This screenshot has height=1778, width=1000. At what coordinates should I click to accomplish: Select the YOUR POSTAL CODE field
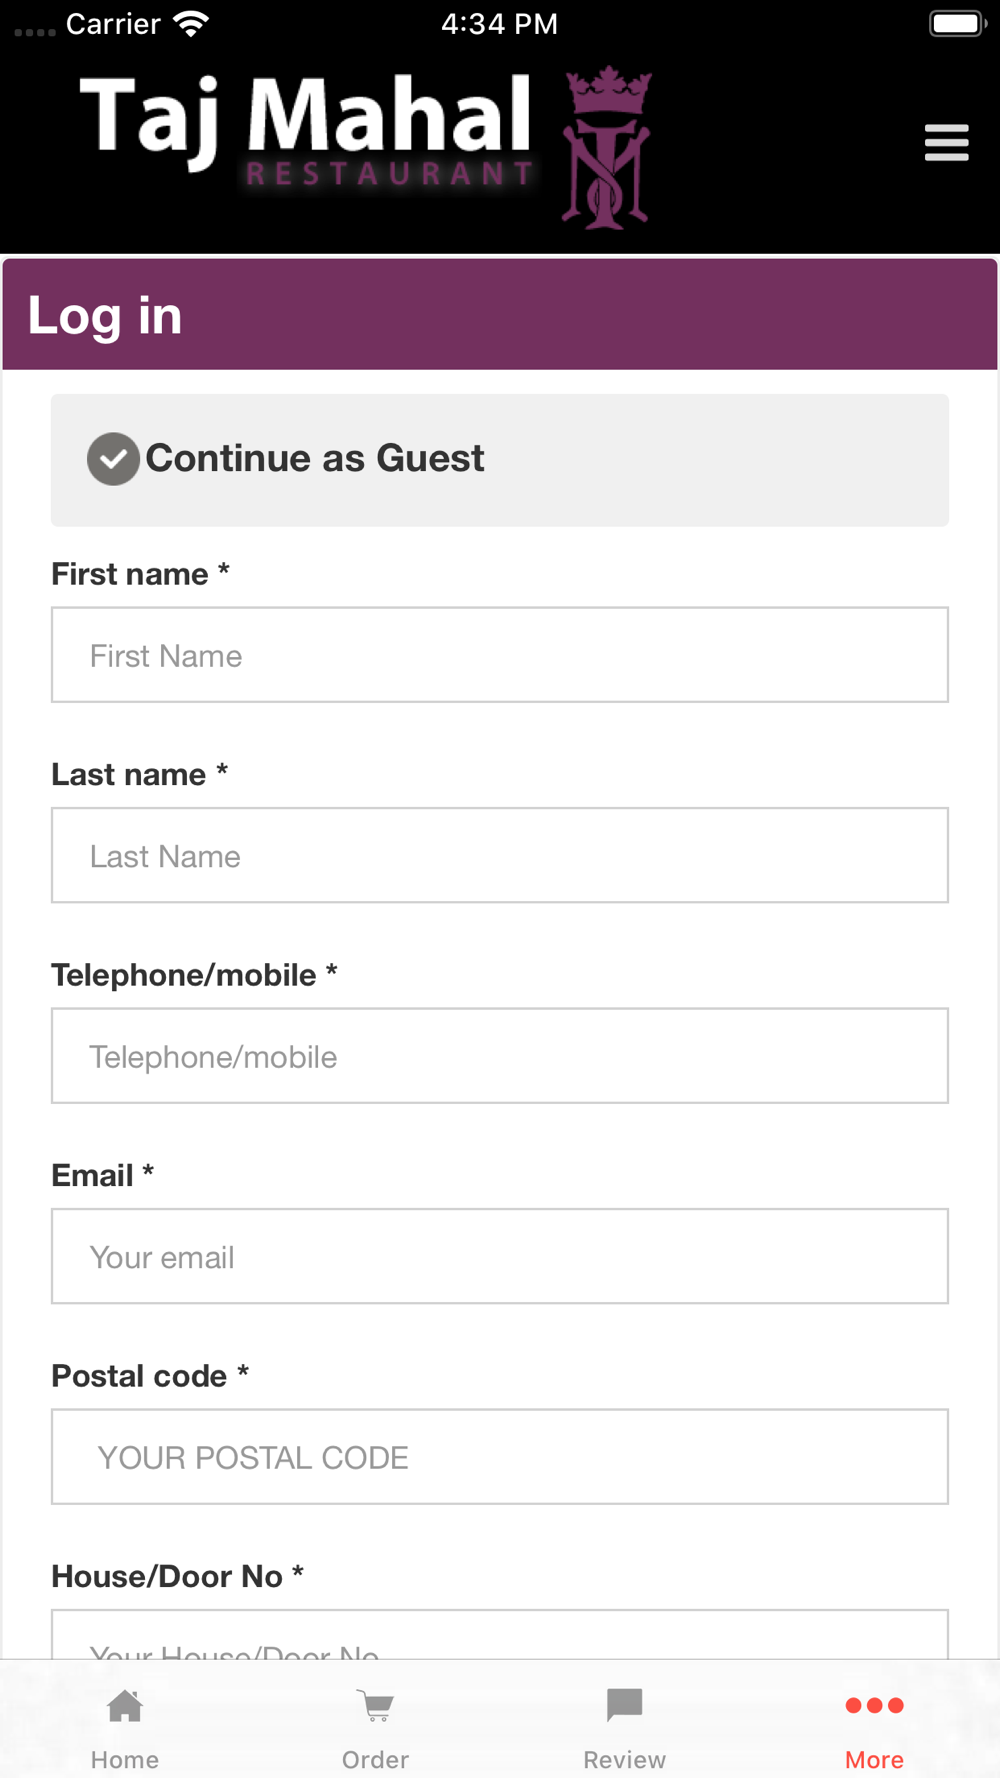(500, 1457)
